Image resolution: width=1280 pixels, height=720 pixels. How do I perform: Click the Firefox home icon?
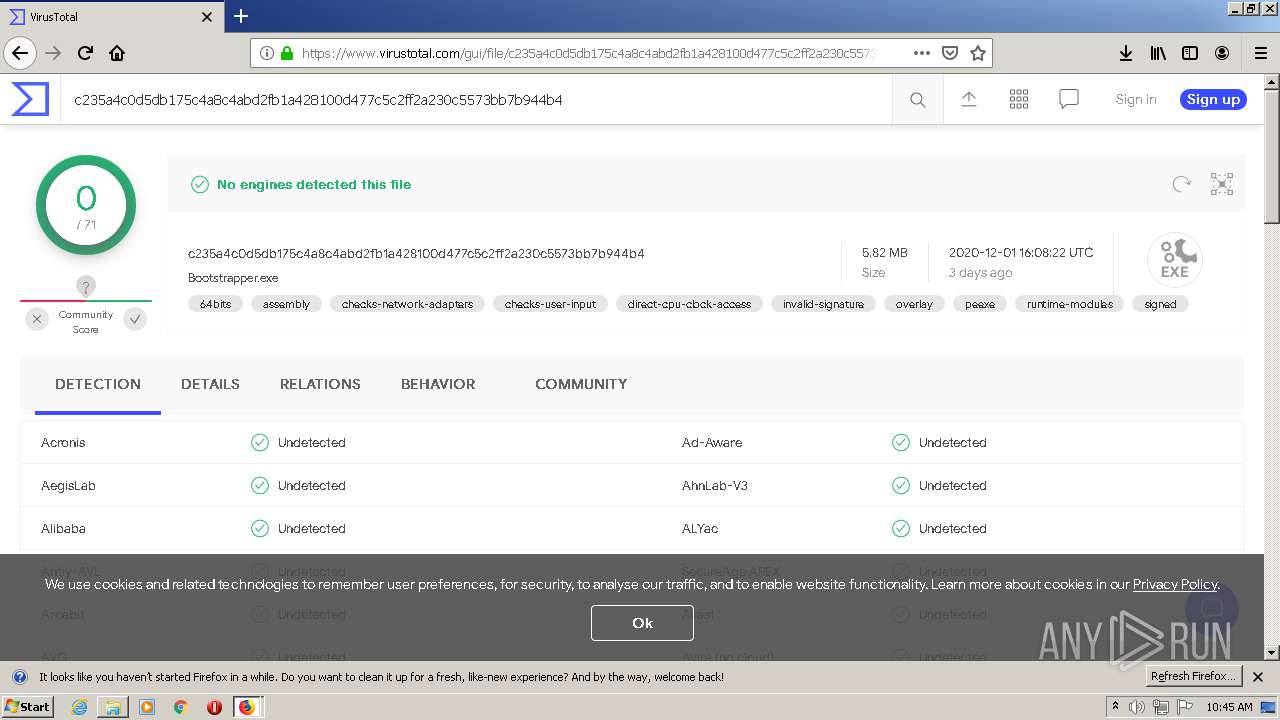point(117,53)
